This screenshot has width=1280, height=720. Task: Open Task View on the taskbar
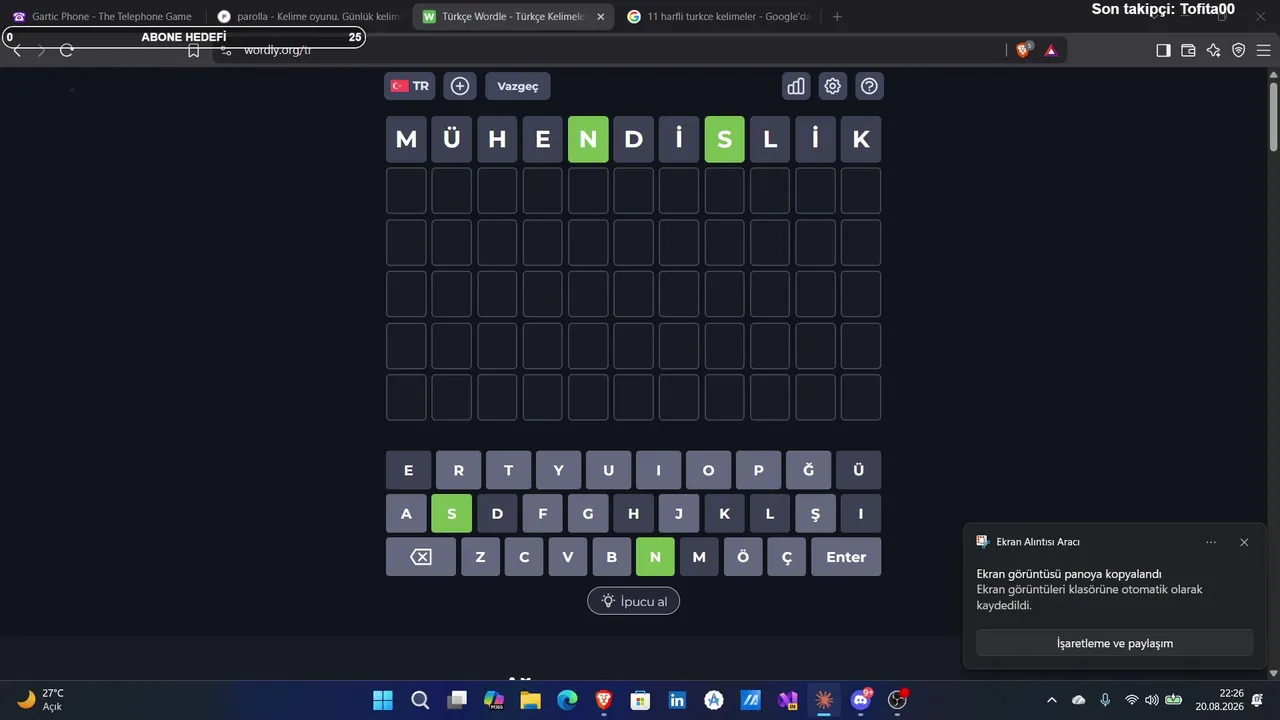(457, 700)
